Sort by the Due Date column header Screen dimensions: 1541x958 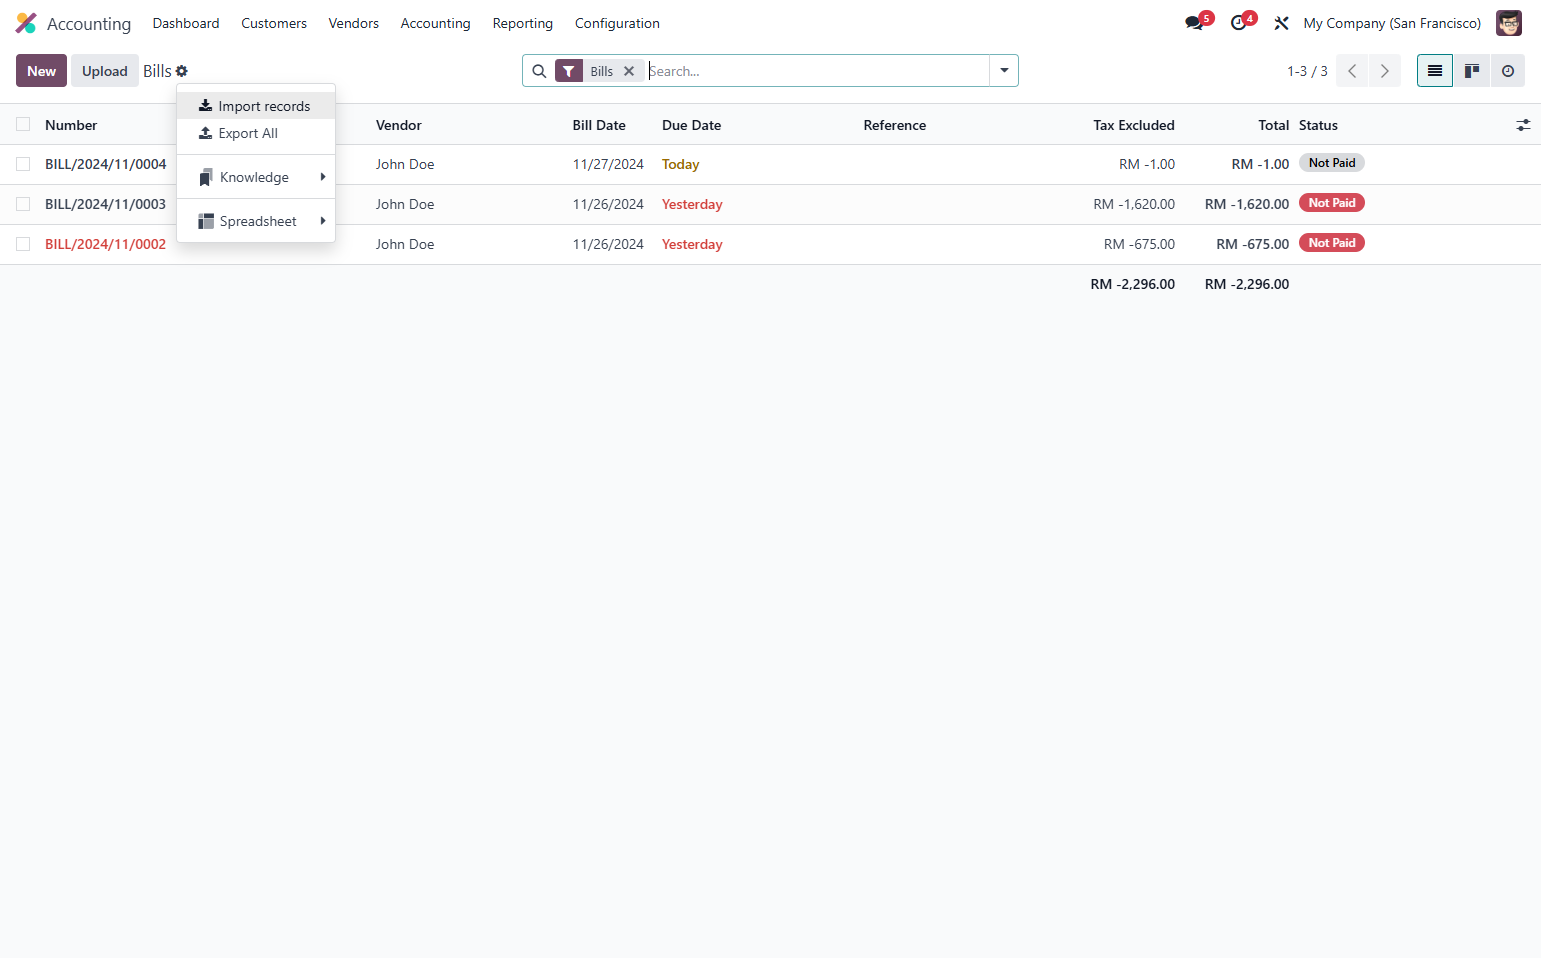click(x=692, y=125)
